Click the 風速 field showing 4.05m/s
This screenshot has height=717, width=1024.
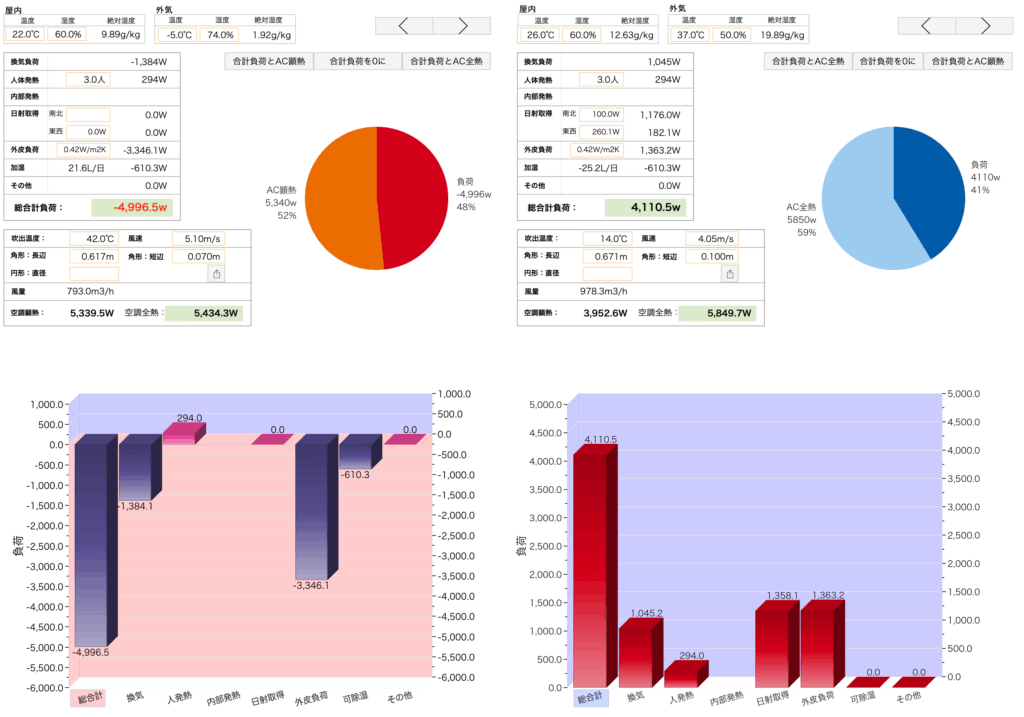point(711,239)
